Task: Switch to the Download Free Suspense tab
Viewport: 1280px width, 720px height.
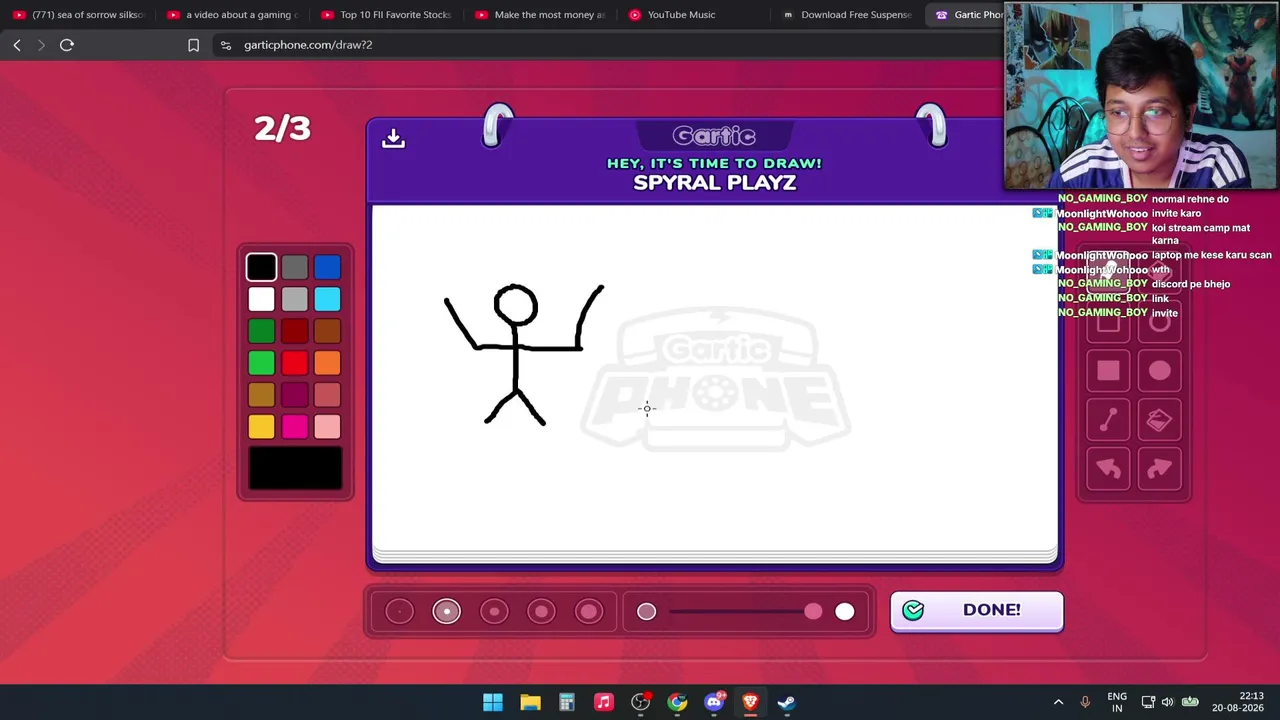Action: coord(850,15)
